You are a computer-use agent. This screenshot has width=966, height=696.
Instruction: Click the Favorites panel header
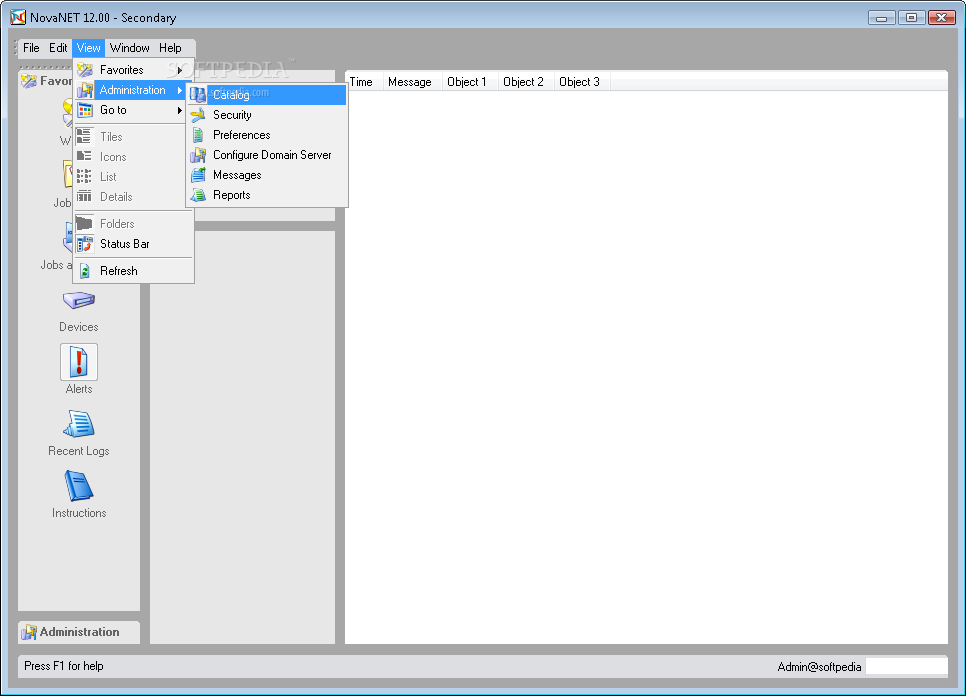(x=46, y=81)
